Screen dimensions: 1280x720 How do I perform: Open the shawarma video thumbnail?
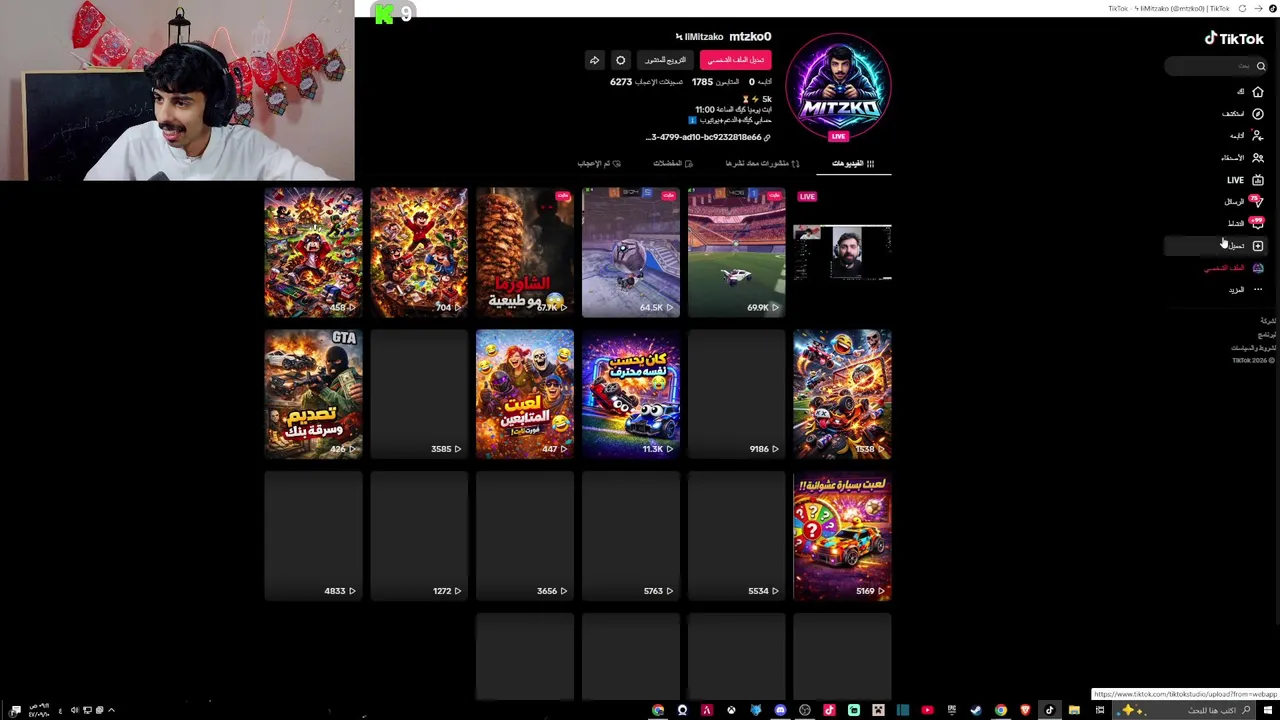525,252
